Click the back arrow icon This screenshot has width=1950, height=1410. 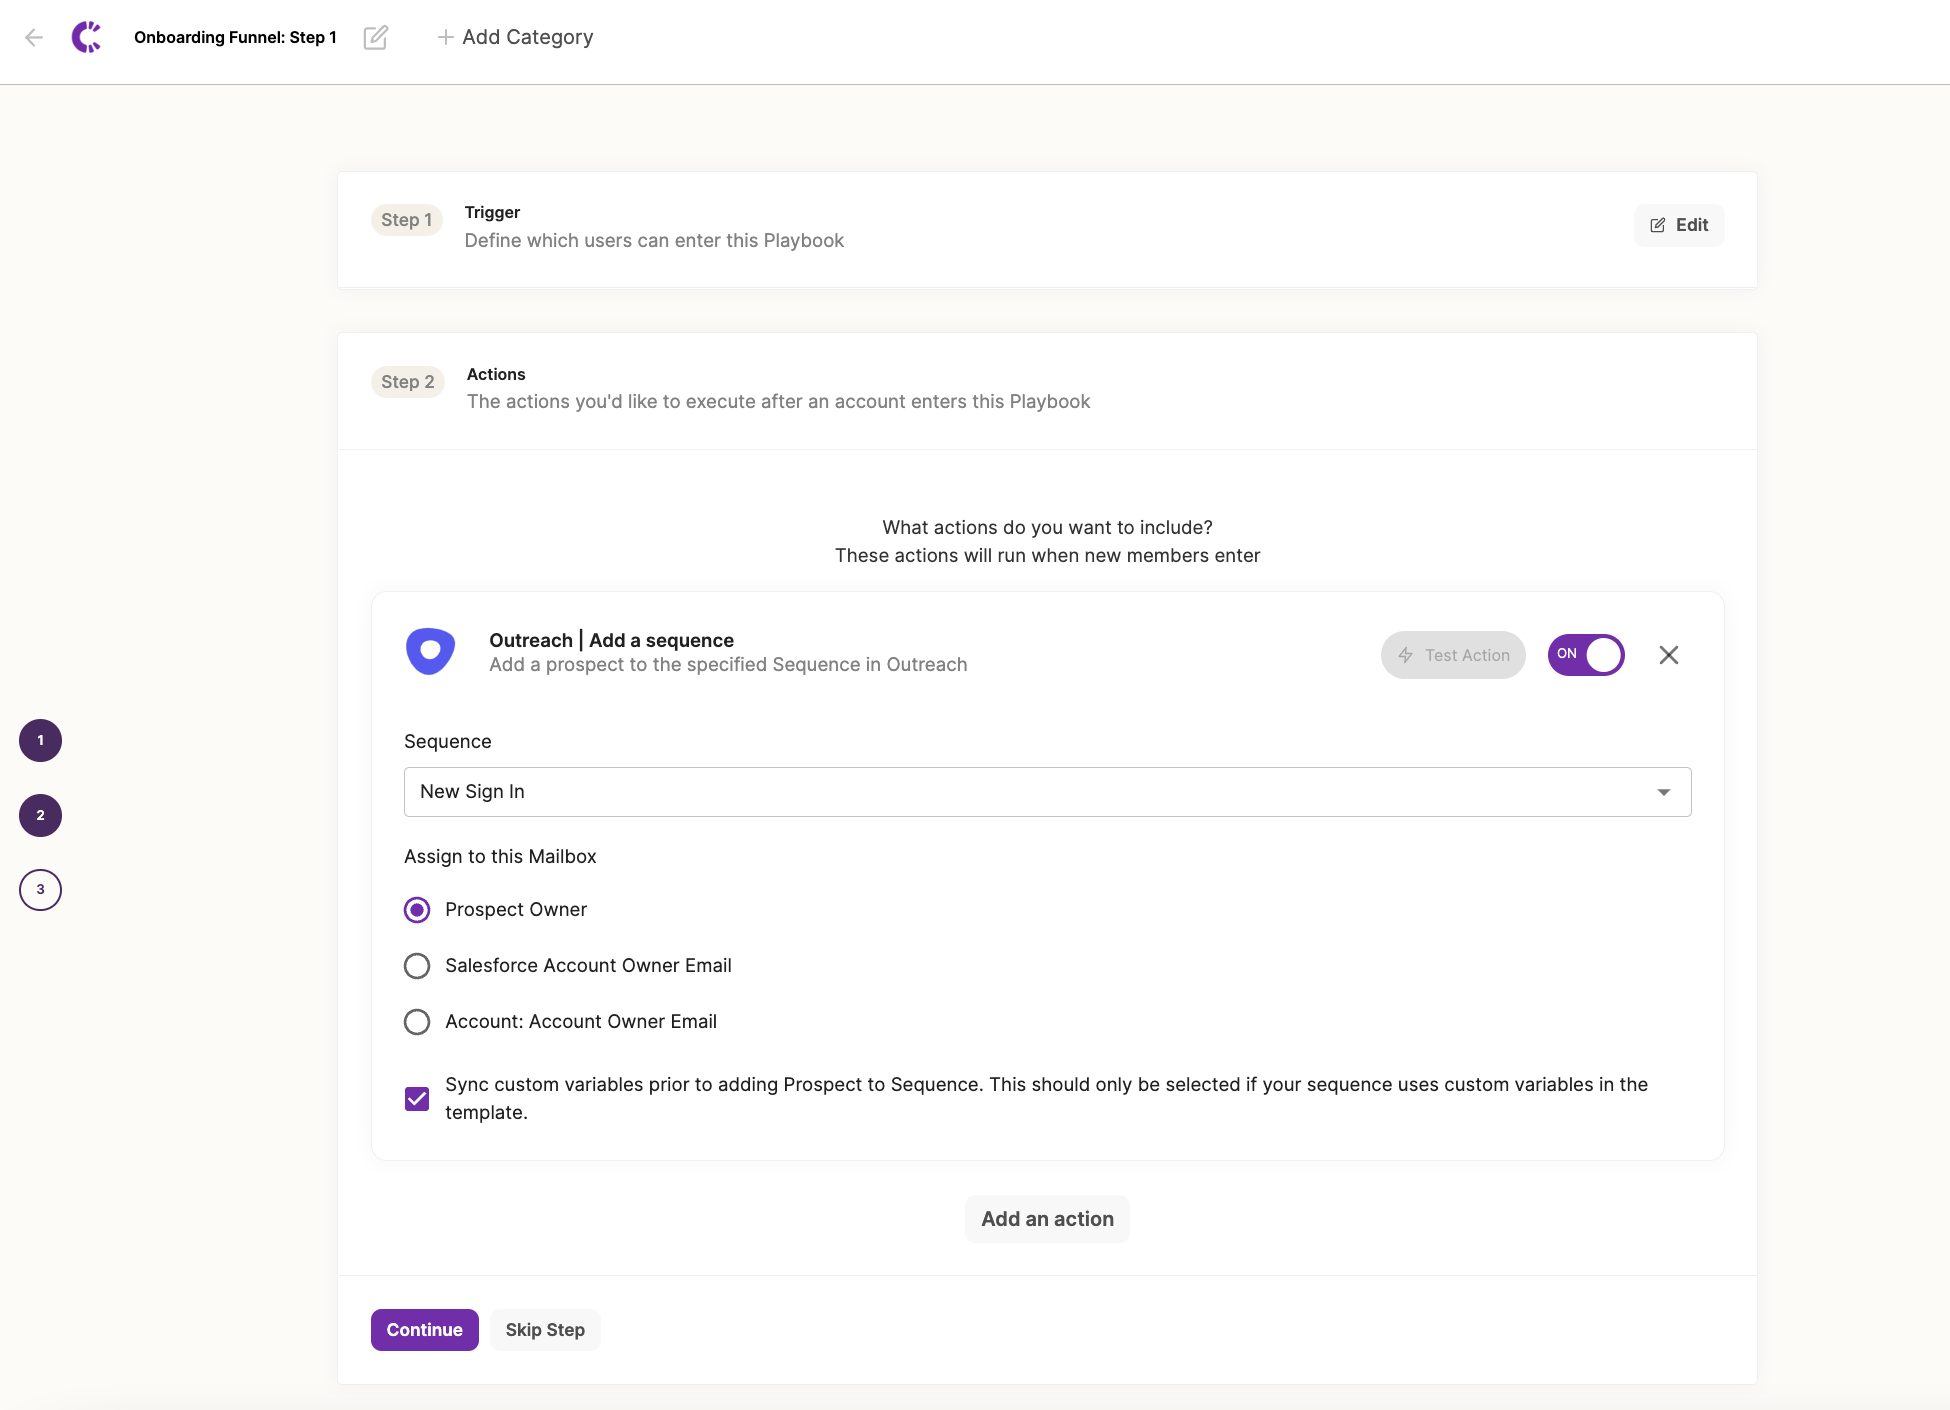(x=34, y=38)
